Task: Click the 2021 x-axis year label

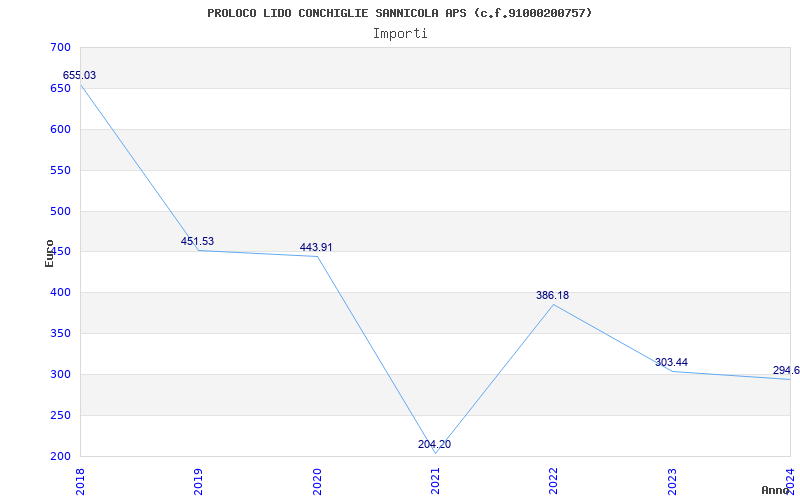Action: click(435, 482)
